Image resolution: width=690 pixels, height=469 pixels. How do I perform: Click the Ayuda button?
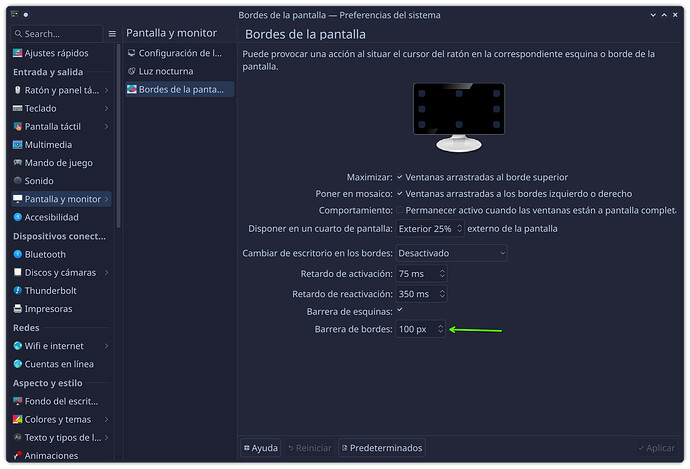261,448
